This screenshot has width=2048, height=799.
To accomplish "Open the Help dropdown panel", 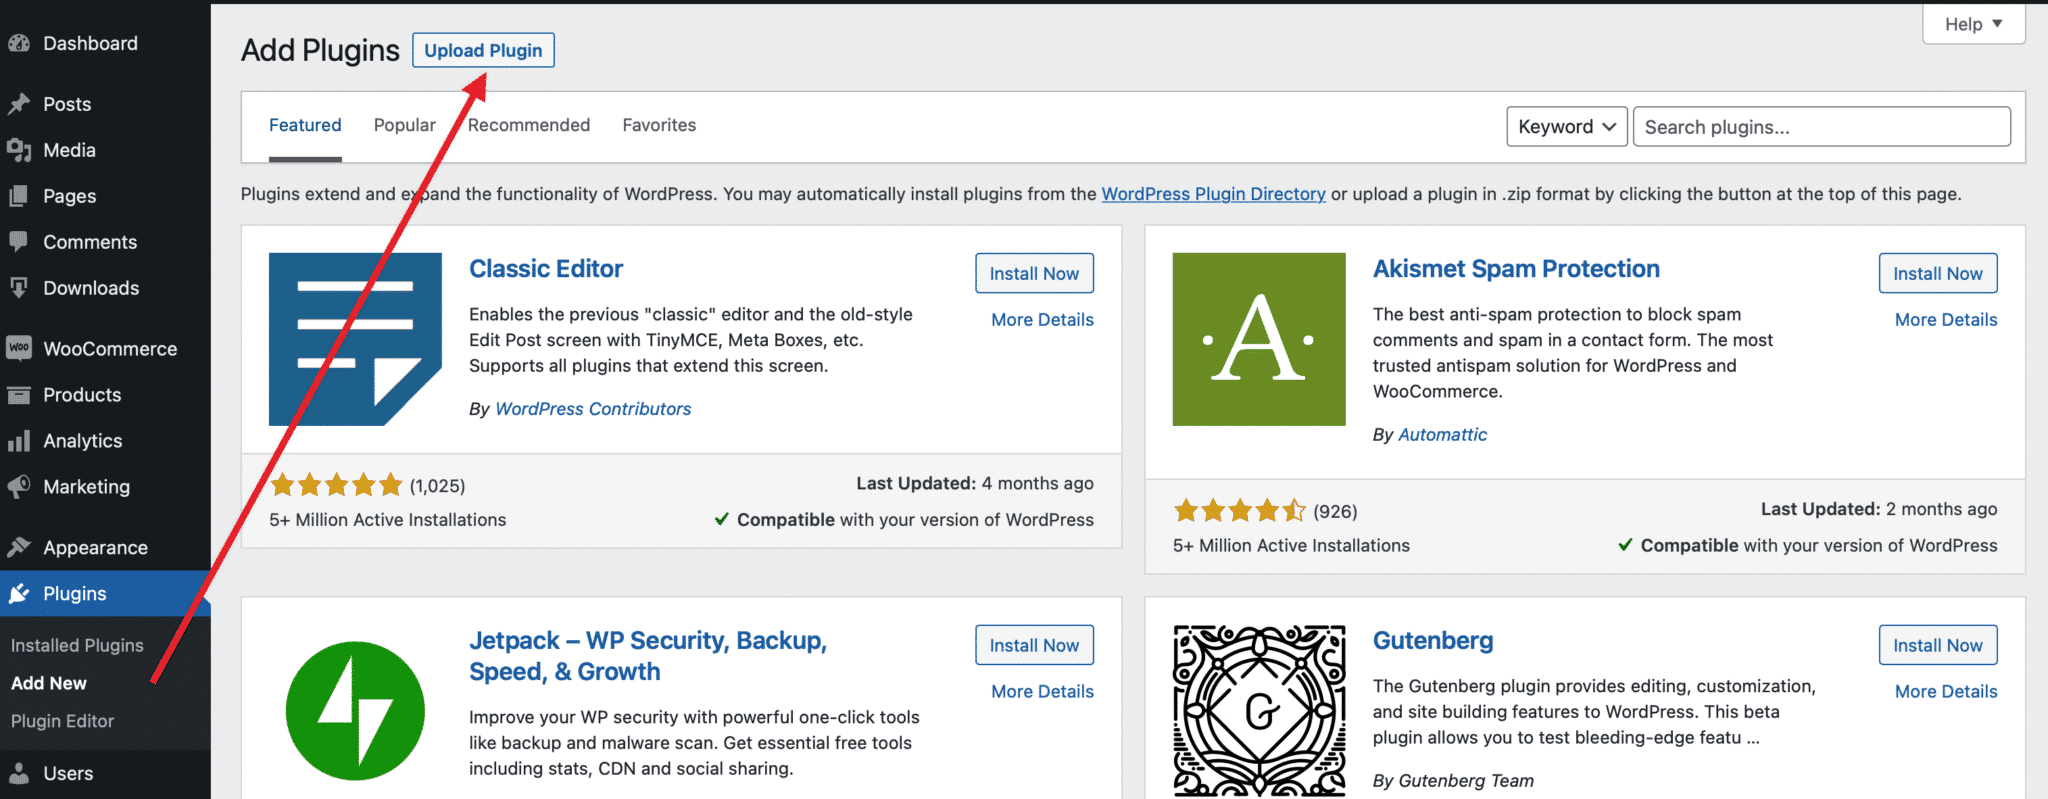I will [1973, 24].
